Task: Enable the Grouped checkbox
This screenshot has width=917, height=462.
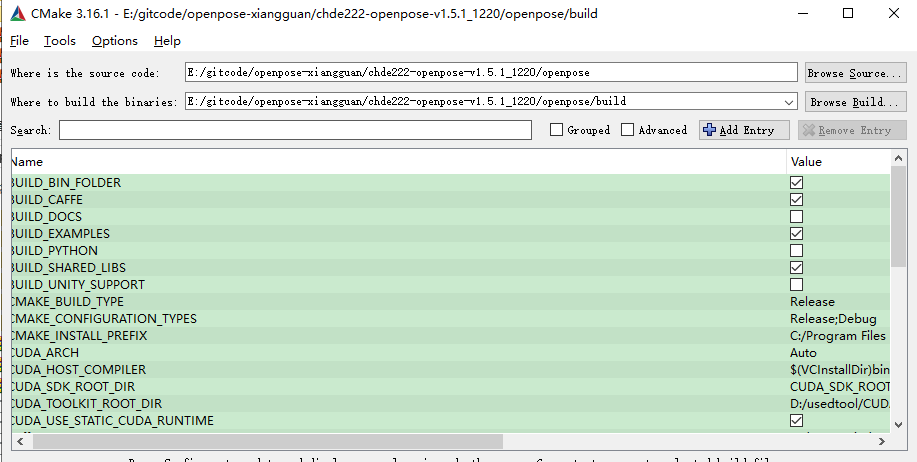Action: [x=556, y=130]
